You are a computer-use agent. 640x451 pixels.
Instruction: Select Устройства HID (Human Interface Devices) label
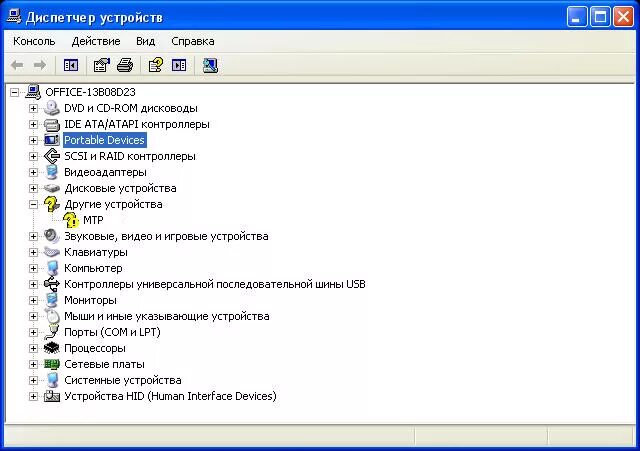pos(170,396)
